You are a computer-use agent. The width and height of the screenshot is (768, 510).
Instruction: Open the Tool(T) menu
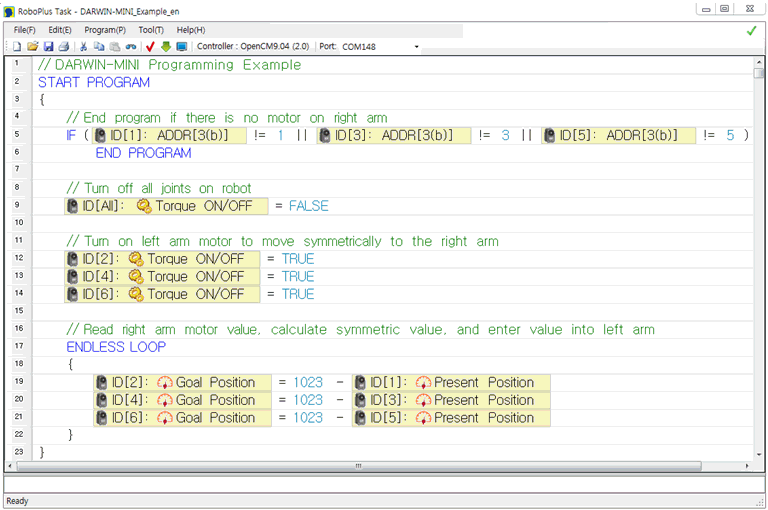[151, 30]
